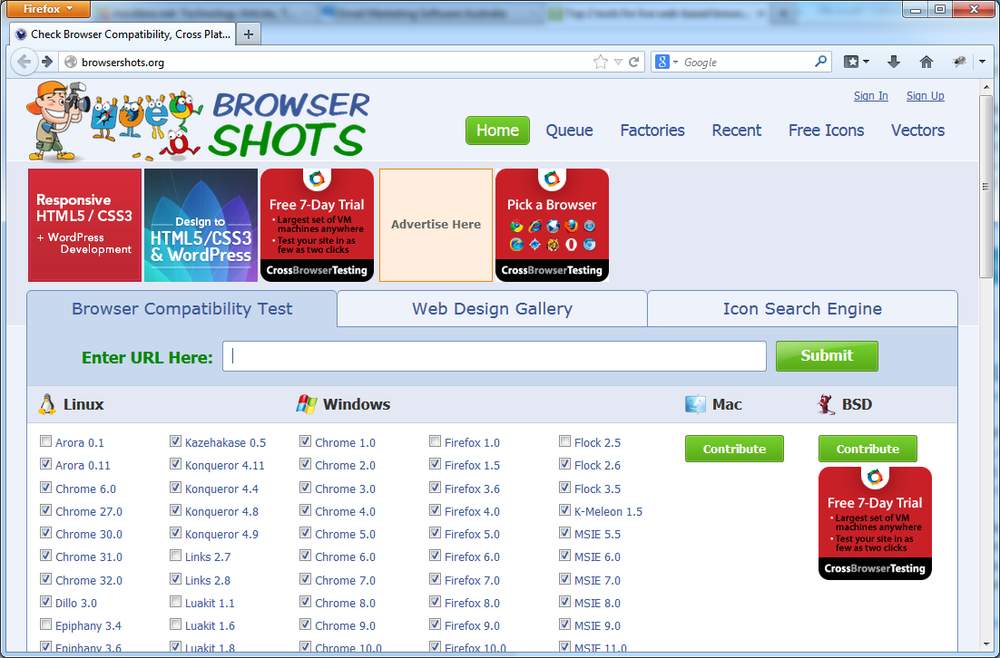The width and height of the screenshot is (1000, 658).
Task: Uncheck the K-Meleon 1.5 checkbox
Action: (564, 510)
